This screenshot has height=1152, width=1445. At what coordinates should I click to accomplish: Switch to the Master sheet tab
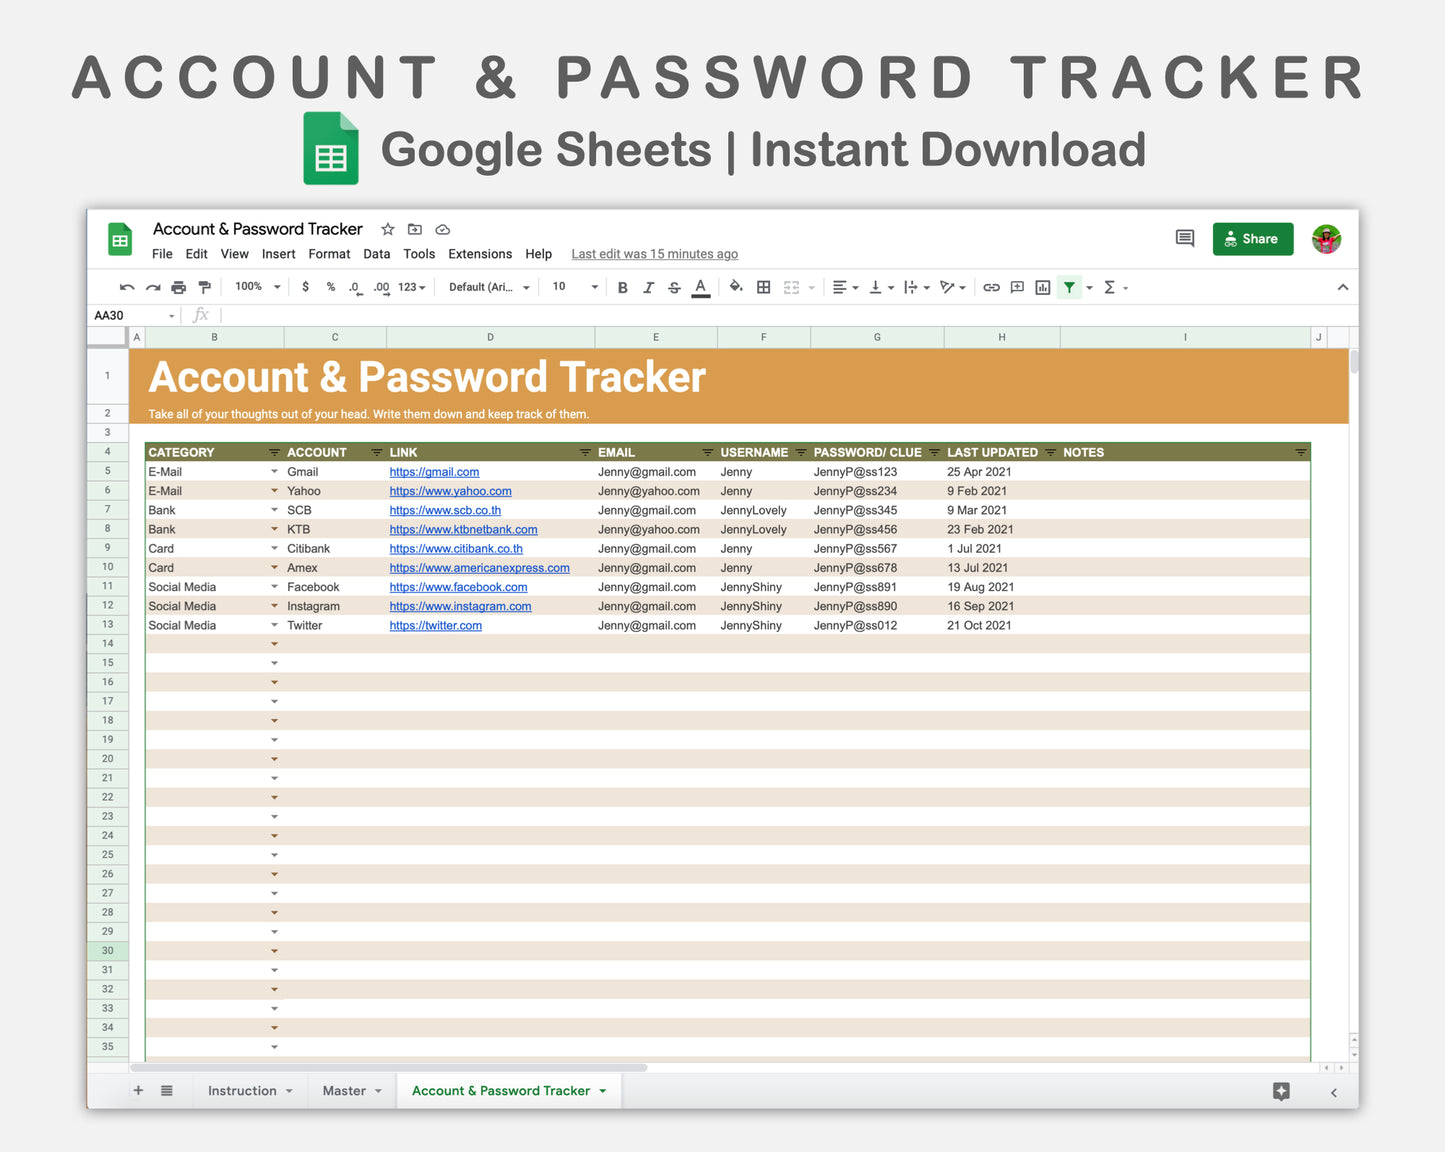pyautogui.click(x=344, y=1090)
